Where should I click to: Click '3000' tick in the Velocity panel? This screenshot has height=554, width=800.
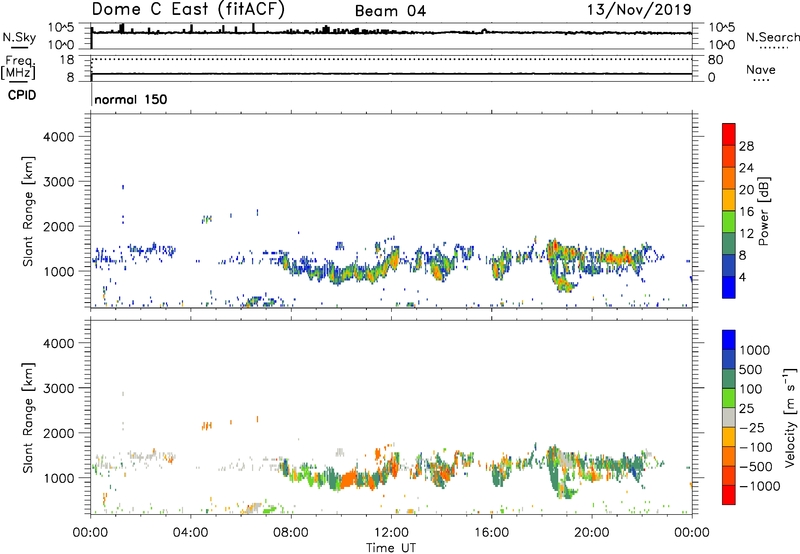[59, 388]
